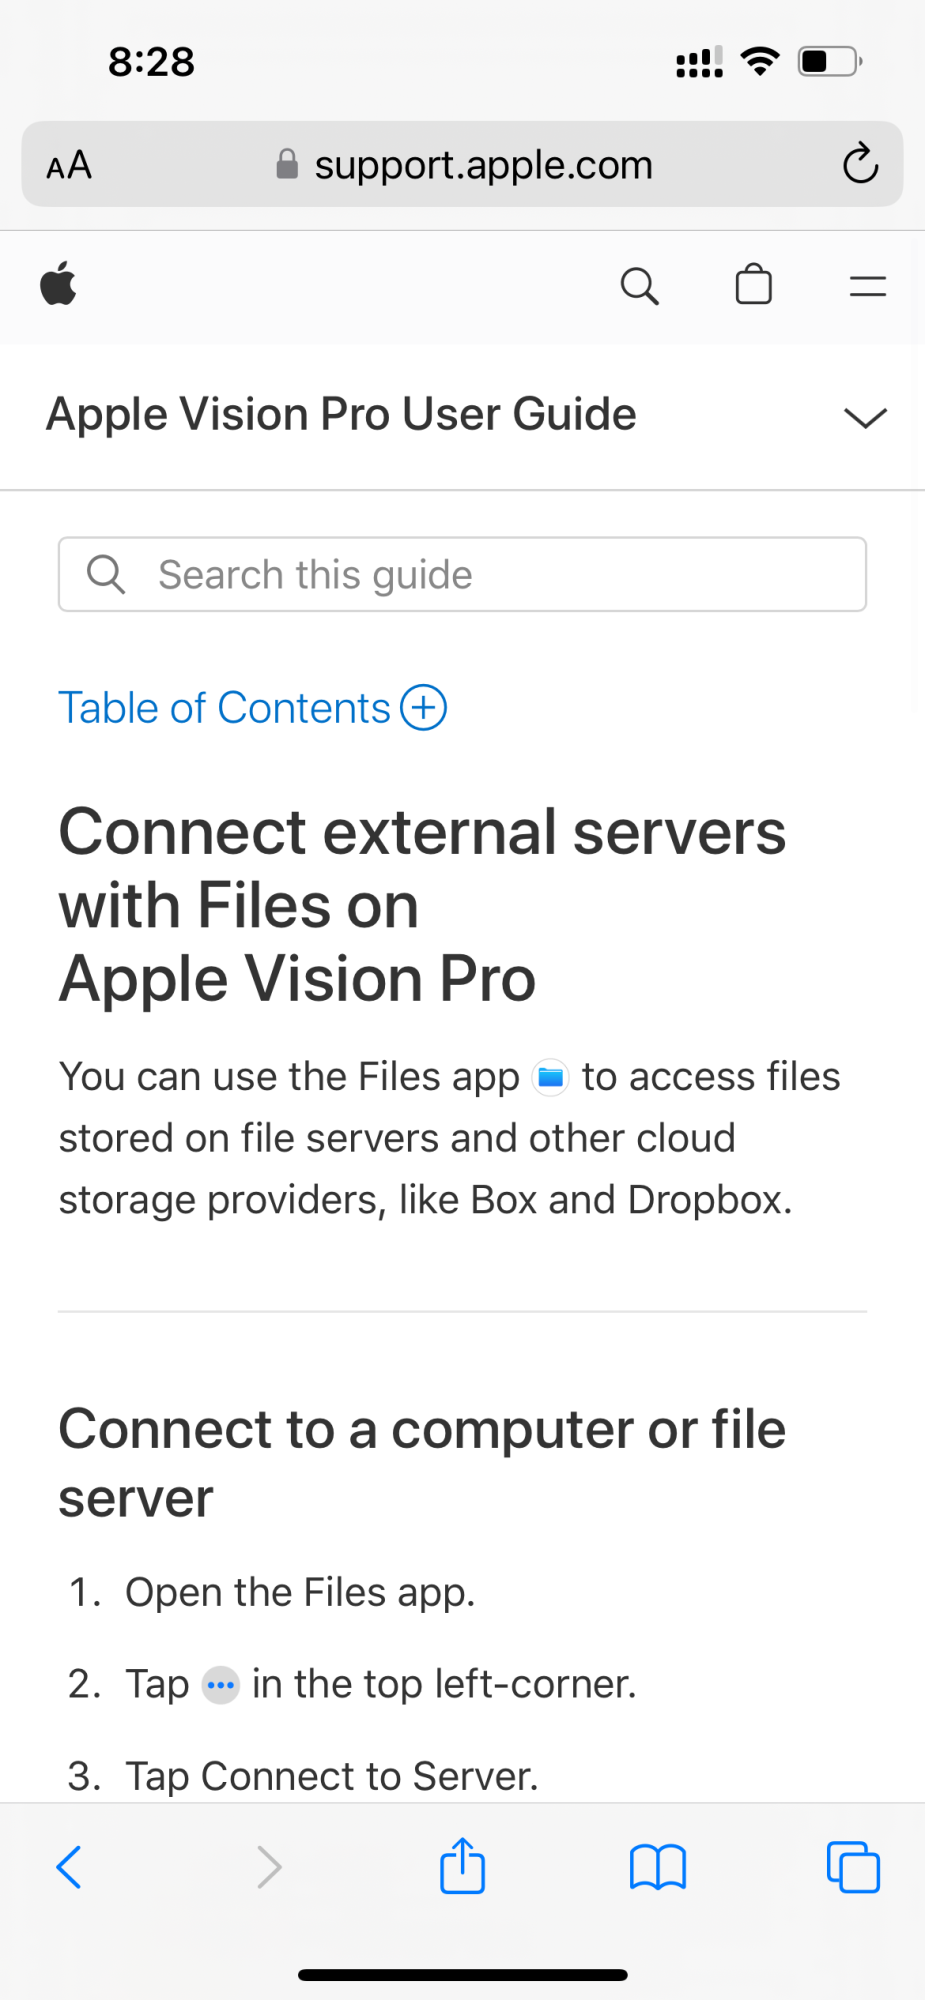Expand Table of Contents plus icon
The height and width of the screenshot is (2000, 925).
coord(423,708)
